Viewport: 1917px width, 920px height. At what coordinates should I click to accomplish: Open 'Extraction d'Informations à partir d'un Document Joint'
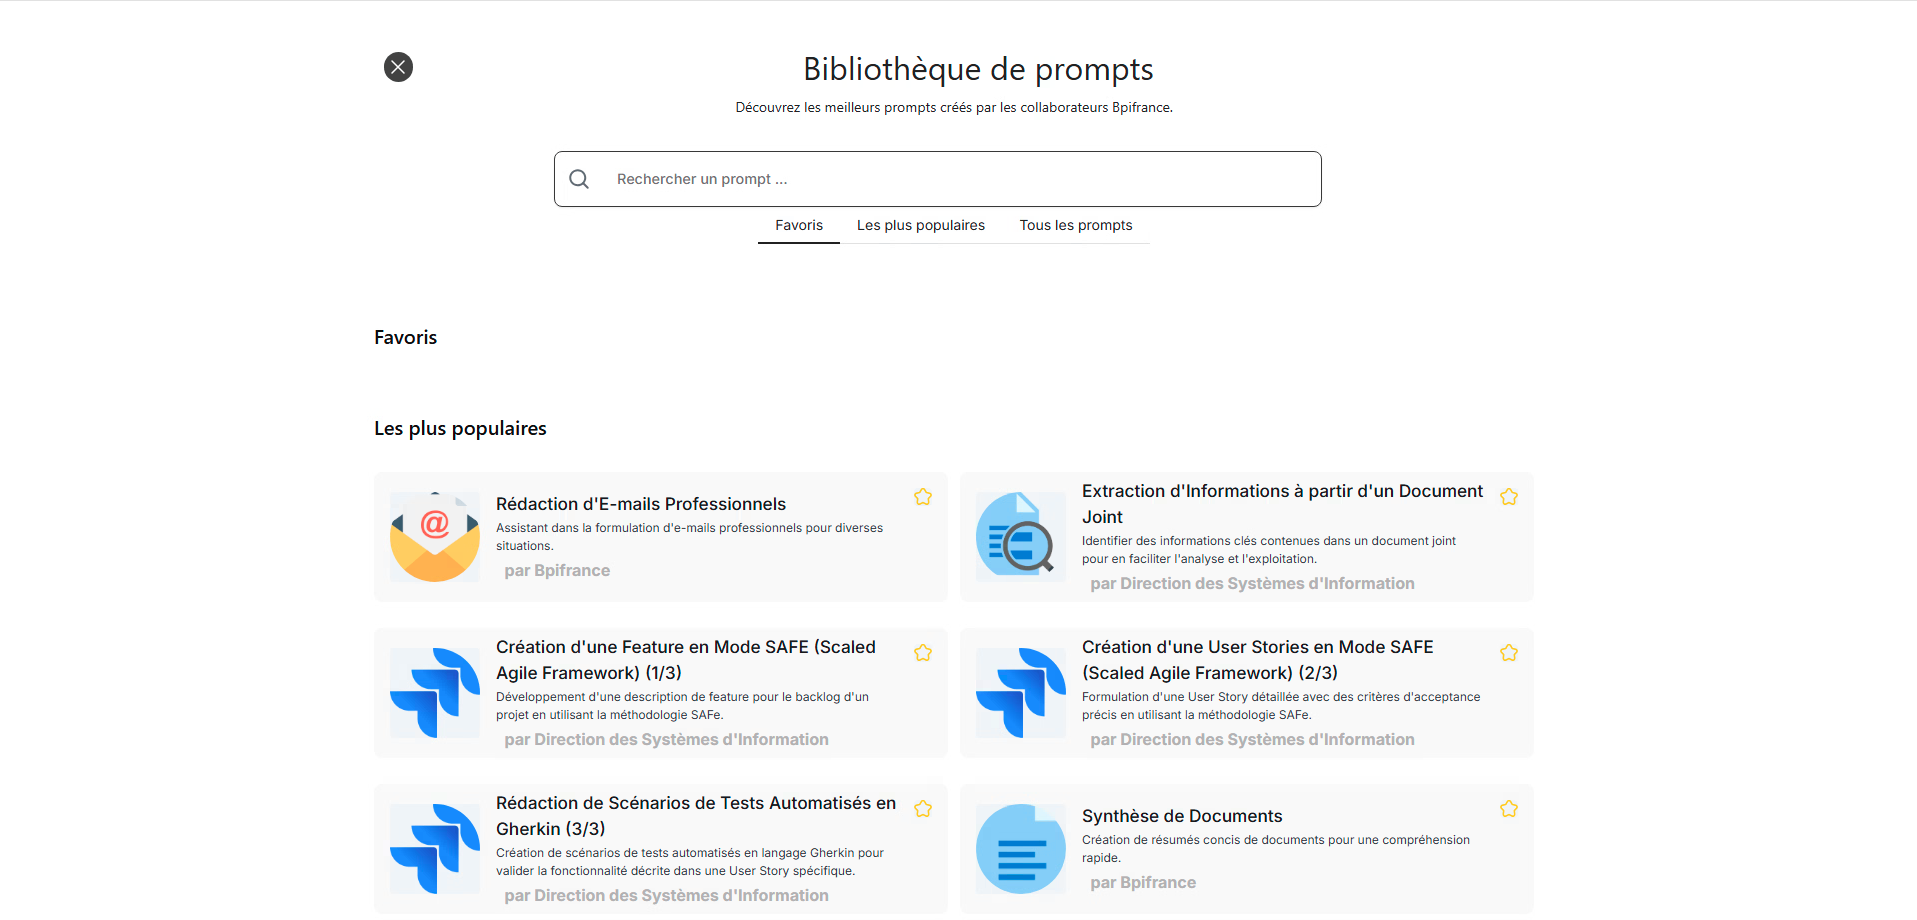(x=1282, y=504)
